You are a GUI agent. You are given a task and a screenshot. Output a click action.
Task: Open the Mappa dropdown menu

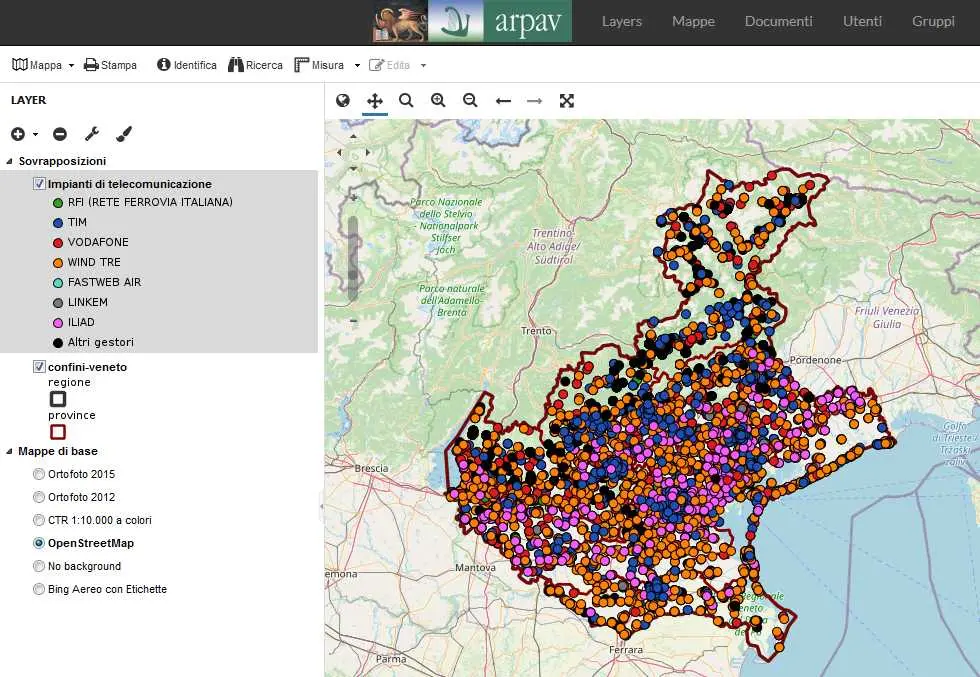pos(43,65)
